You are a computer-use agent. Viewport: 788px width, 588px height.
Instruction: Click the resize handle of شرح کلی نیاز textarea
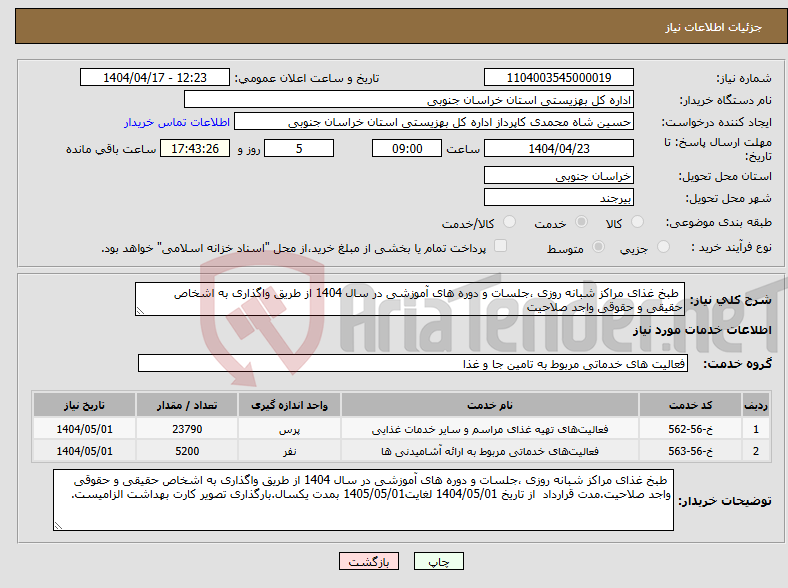click(140, 311)
